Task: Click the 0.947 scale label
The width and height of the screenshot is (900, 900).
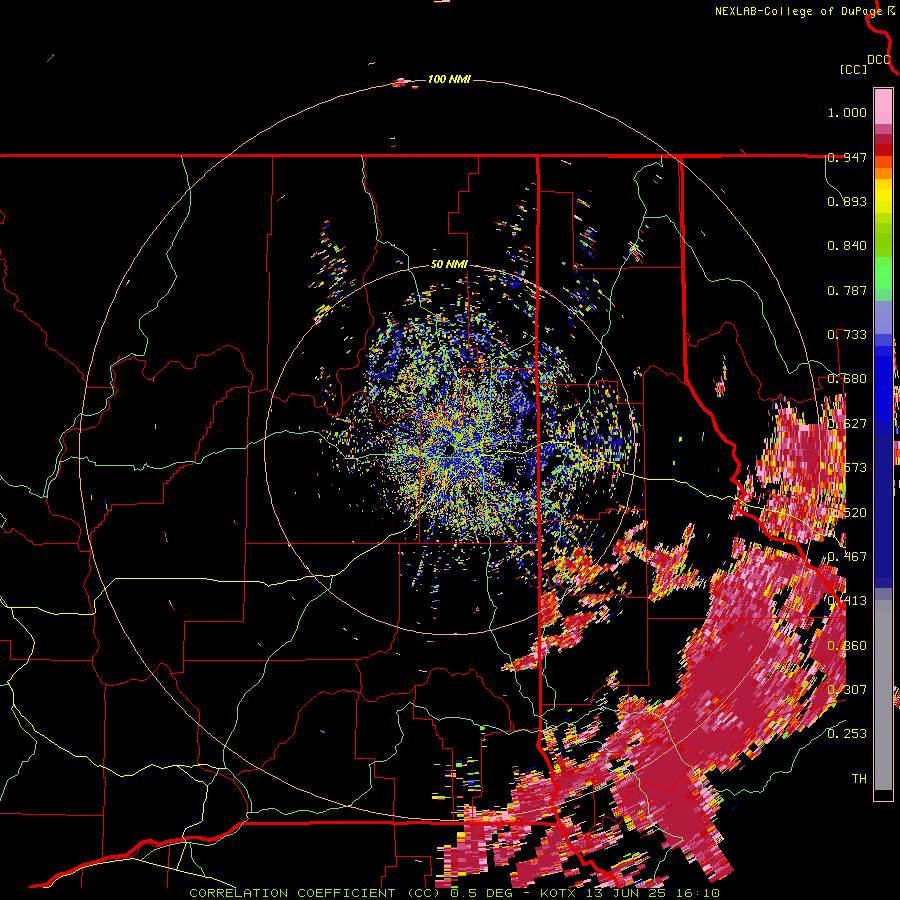Action: (x=847, y=157)
